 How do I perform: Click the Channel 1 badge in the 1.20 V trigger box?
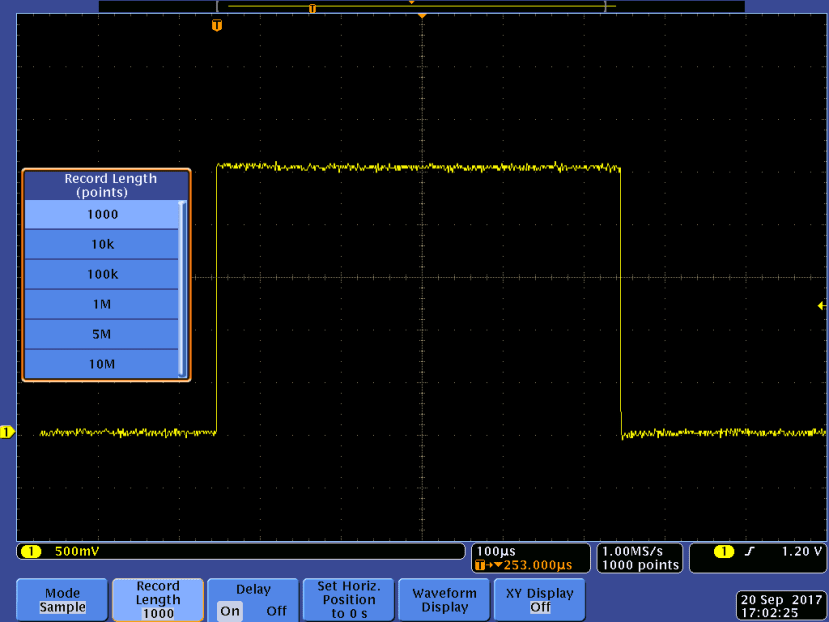722,551
